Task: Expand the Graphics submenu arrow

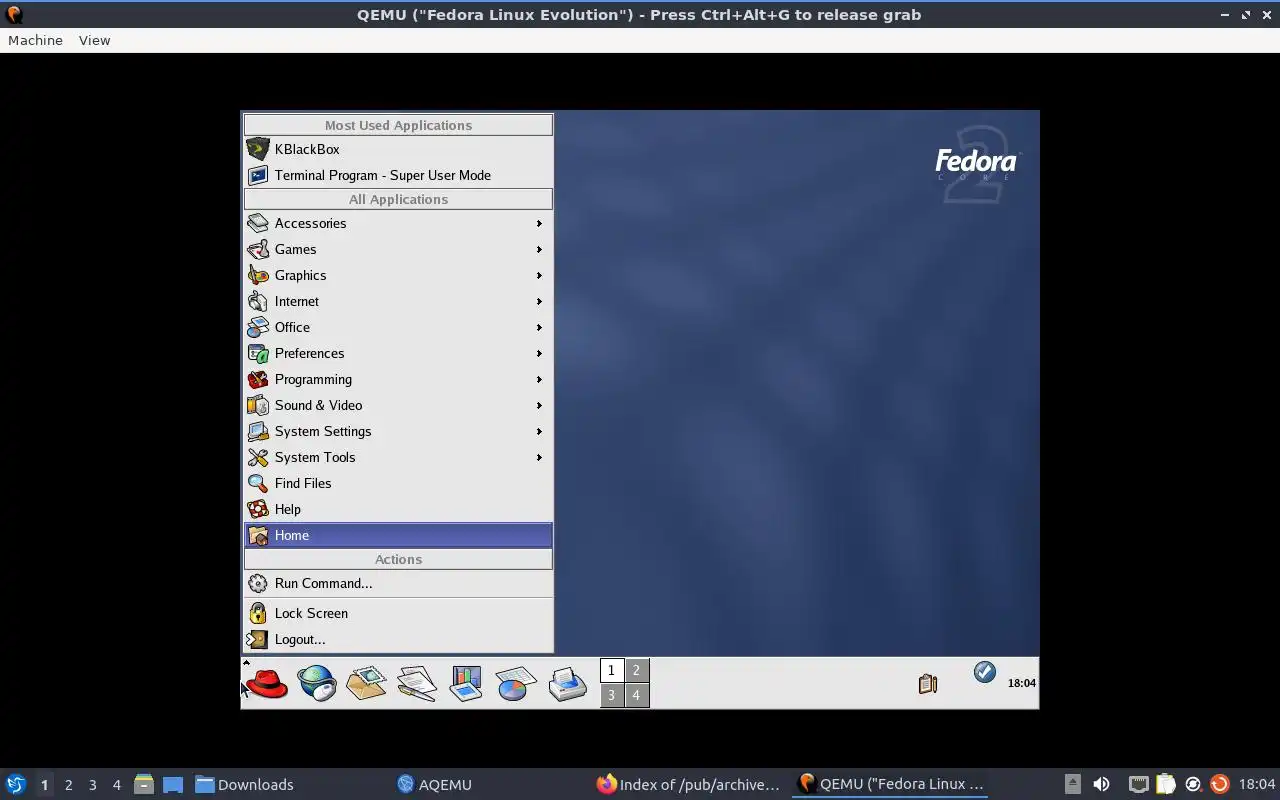Action: point(539,275)
